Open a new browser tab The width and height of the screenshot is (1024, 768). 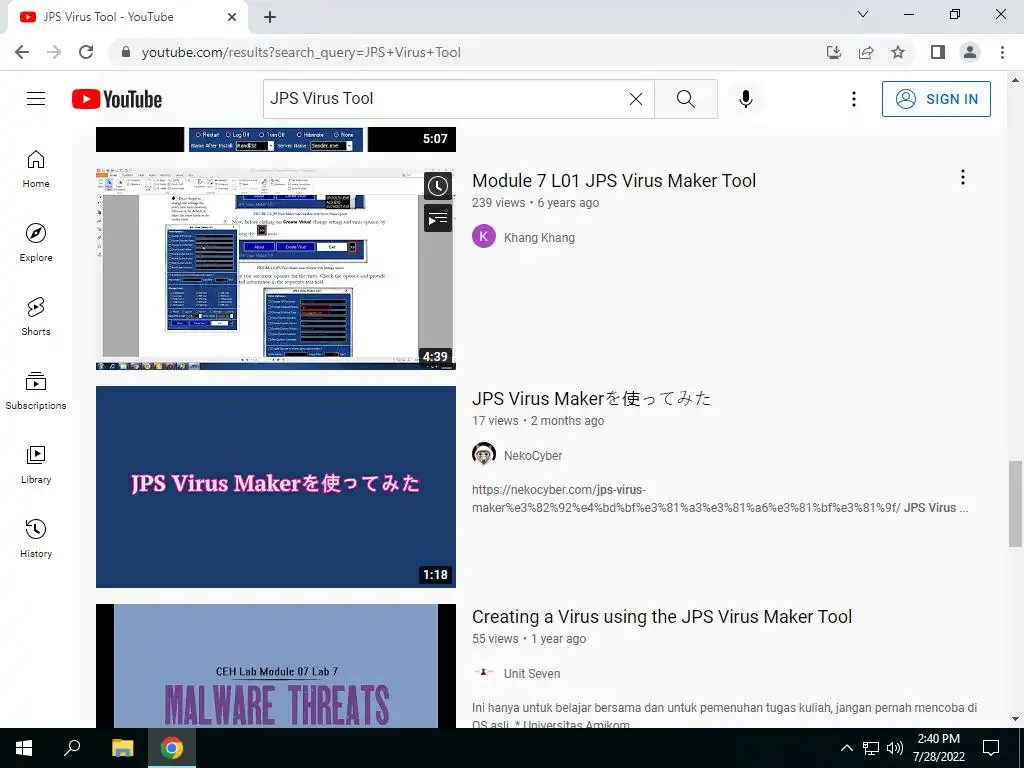pyautogui.click(x=270, y=17)
